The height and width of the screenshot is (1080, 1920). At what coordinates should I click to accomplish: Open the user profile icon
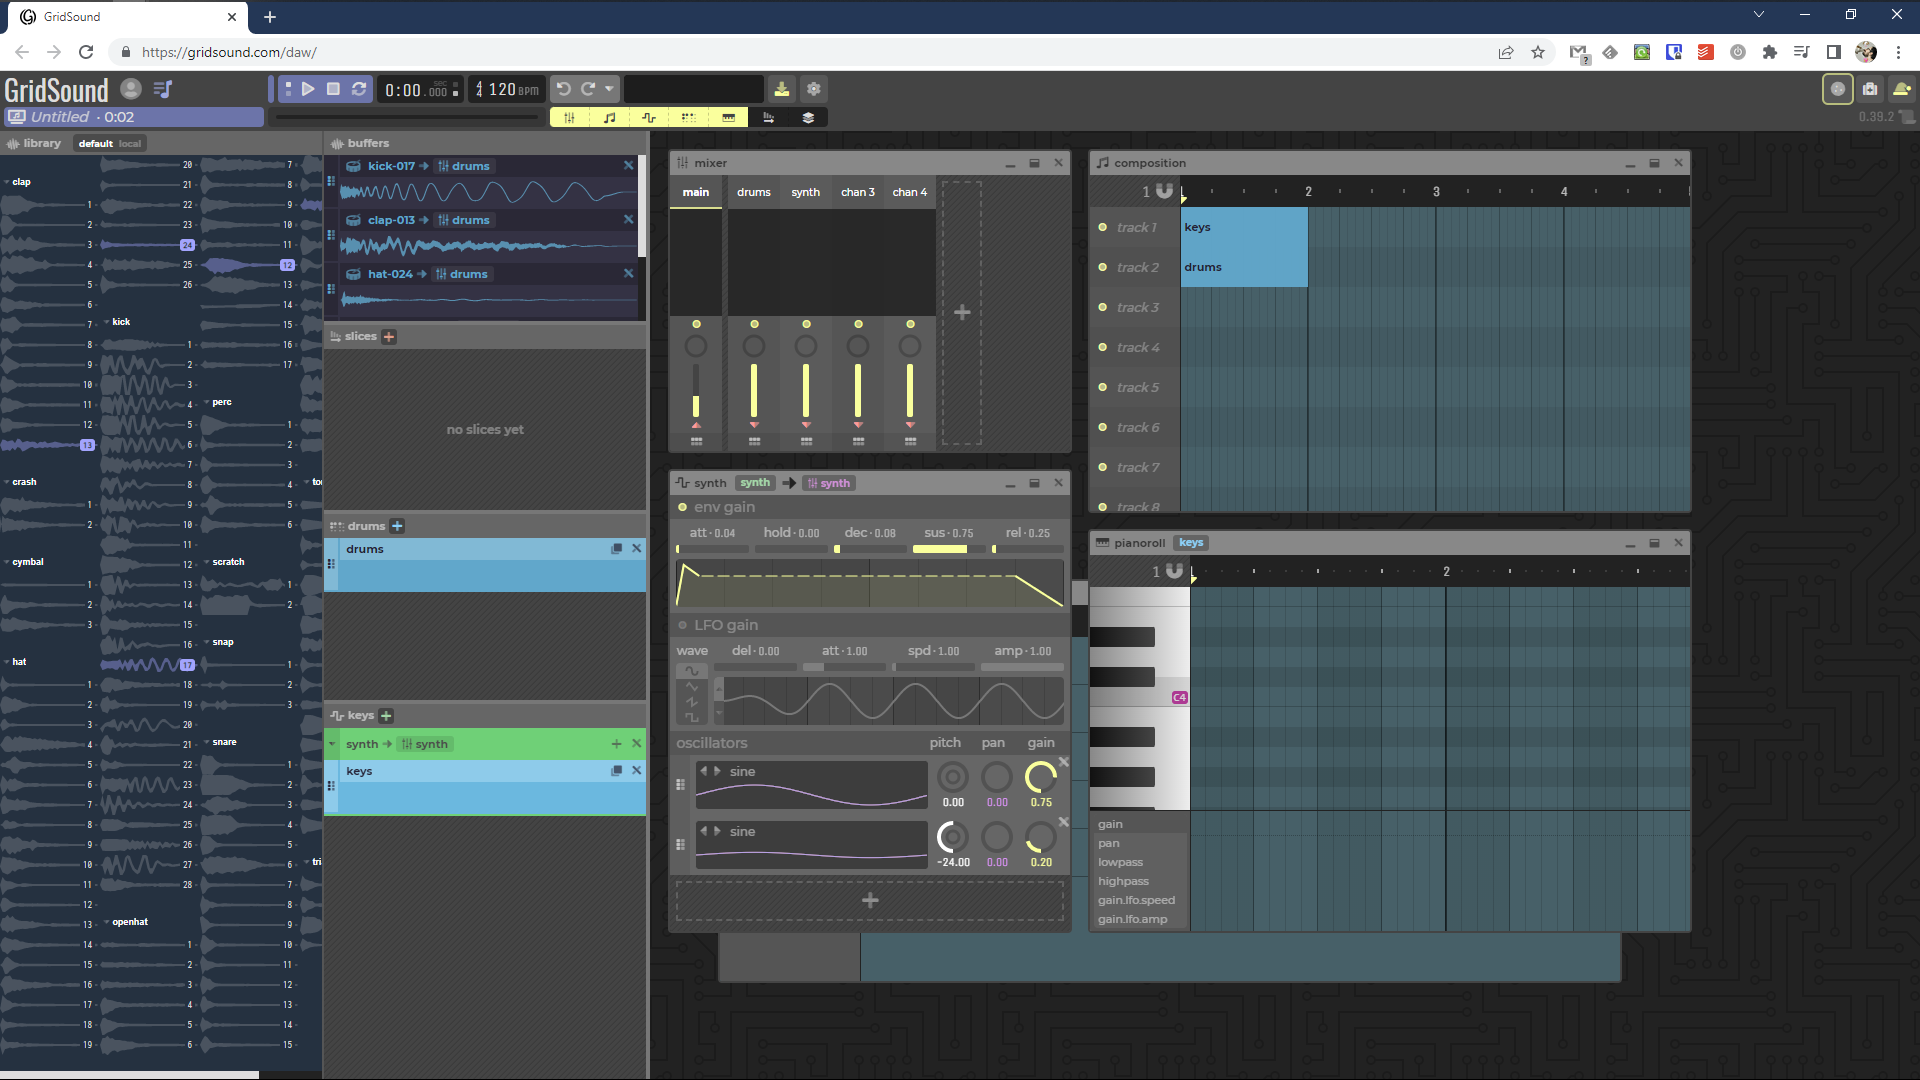point(131,89)
